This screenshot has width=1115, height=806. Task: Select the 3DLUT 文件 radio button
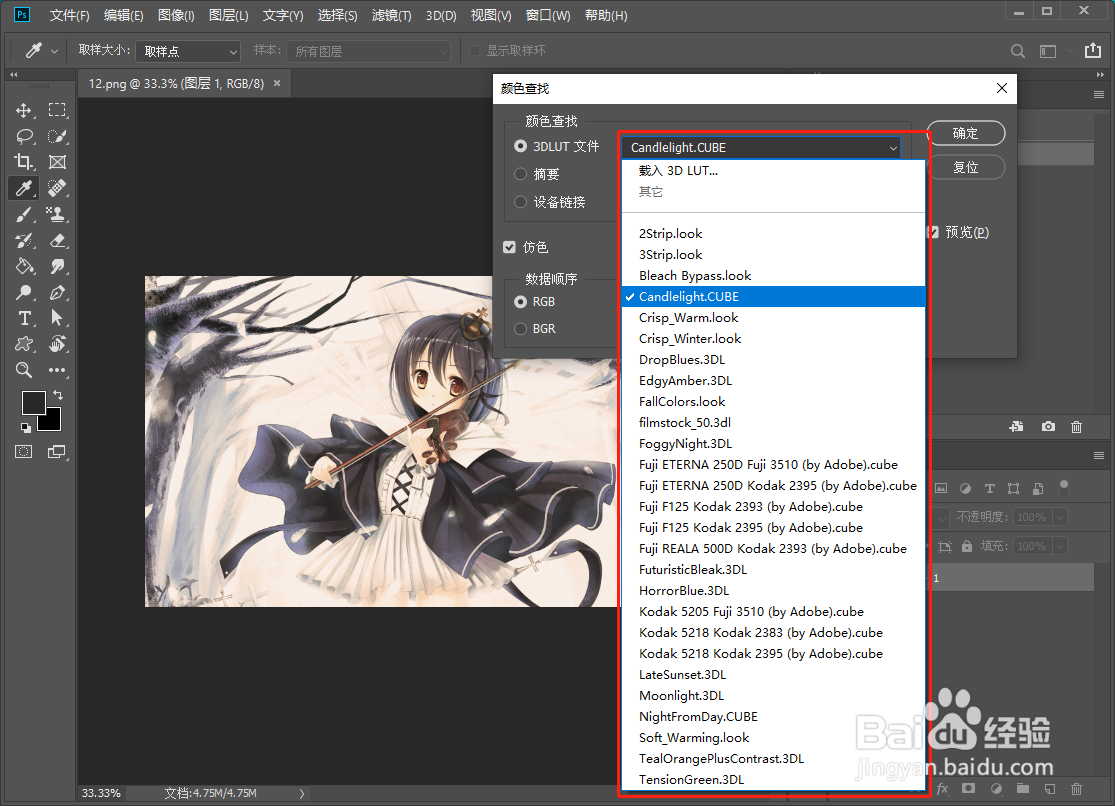[521, 146]
